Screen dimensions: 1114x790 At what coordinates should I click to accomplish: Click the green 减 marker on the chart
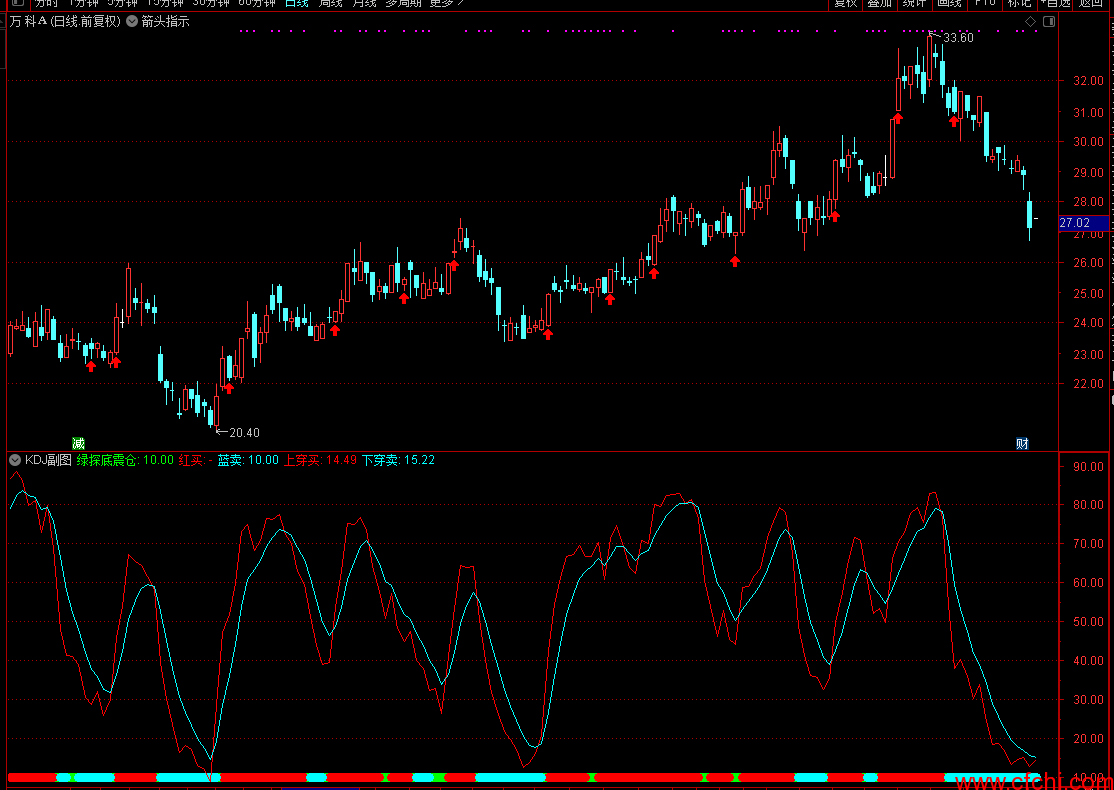[78, 443]
